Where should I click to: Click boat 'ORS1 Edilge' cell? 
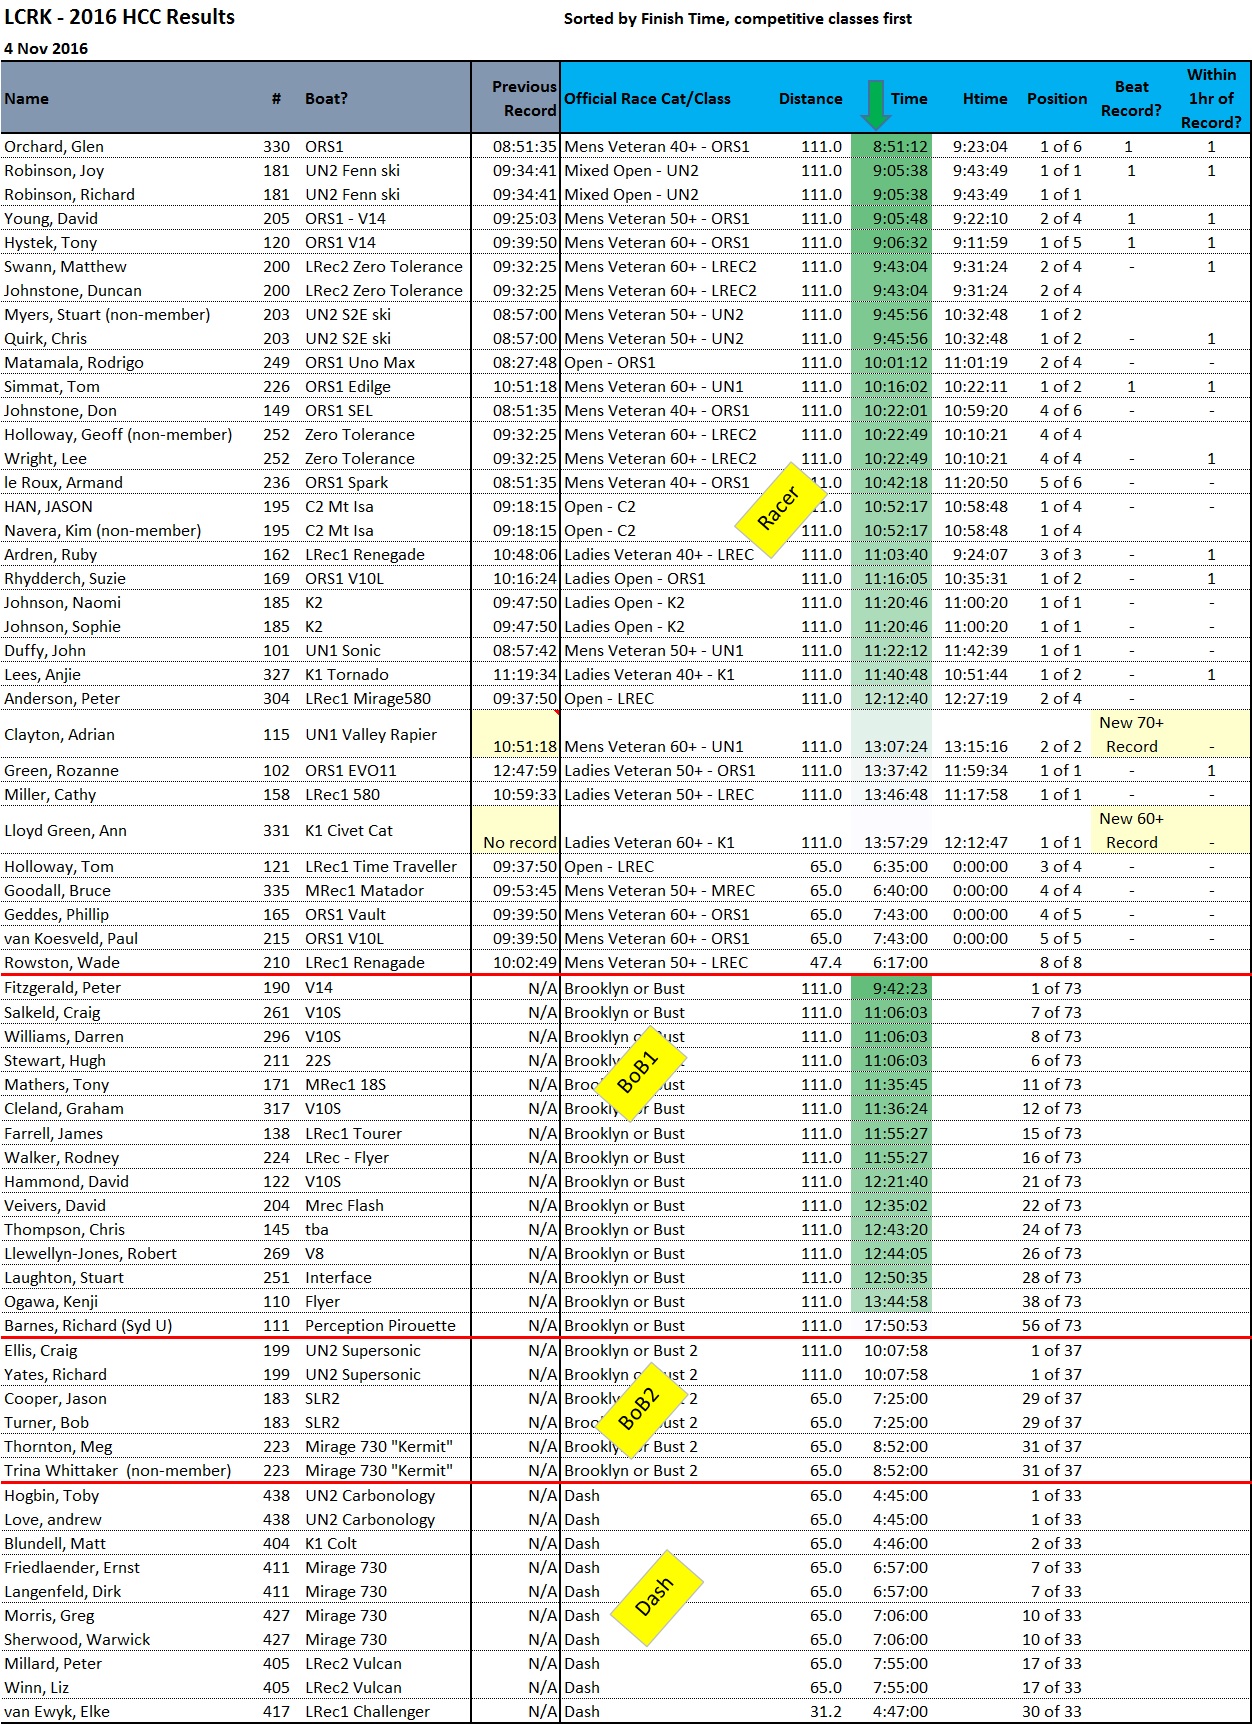coord(348,386)
